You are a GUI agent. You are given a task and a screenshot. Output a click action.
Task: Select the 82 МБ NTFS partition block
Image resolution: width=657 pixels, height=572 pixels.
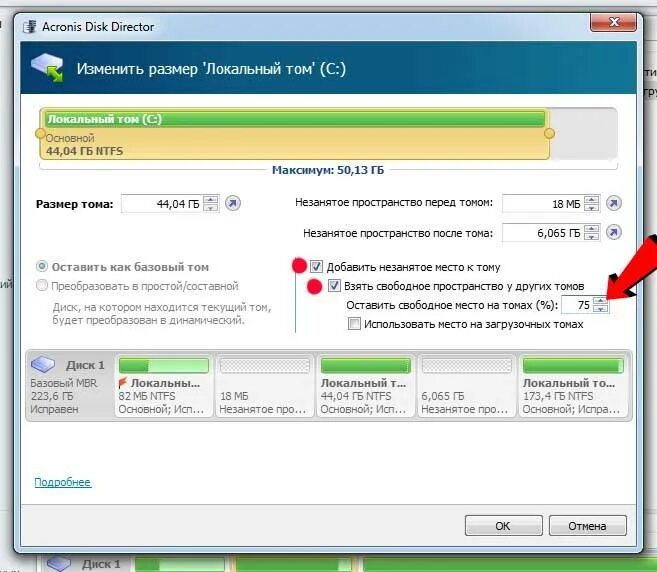164,386
